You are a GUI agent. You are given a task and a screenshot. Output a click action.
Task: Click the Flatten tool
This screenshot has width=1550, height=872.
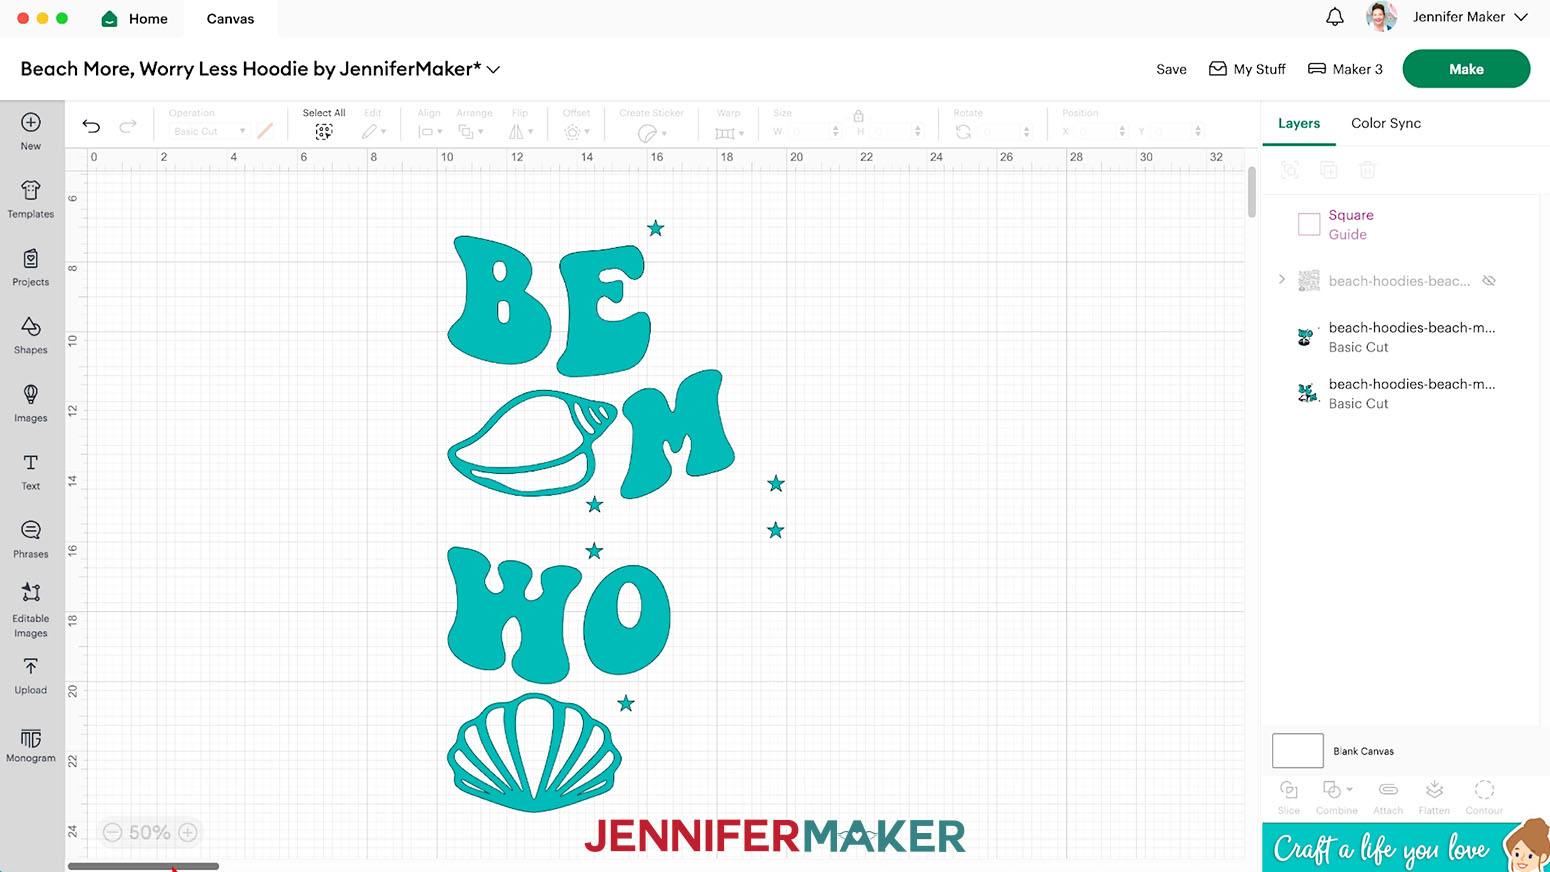(1434, 797)
